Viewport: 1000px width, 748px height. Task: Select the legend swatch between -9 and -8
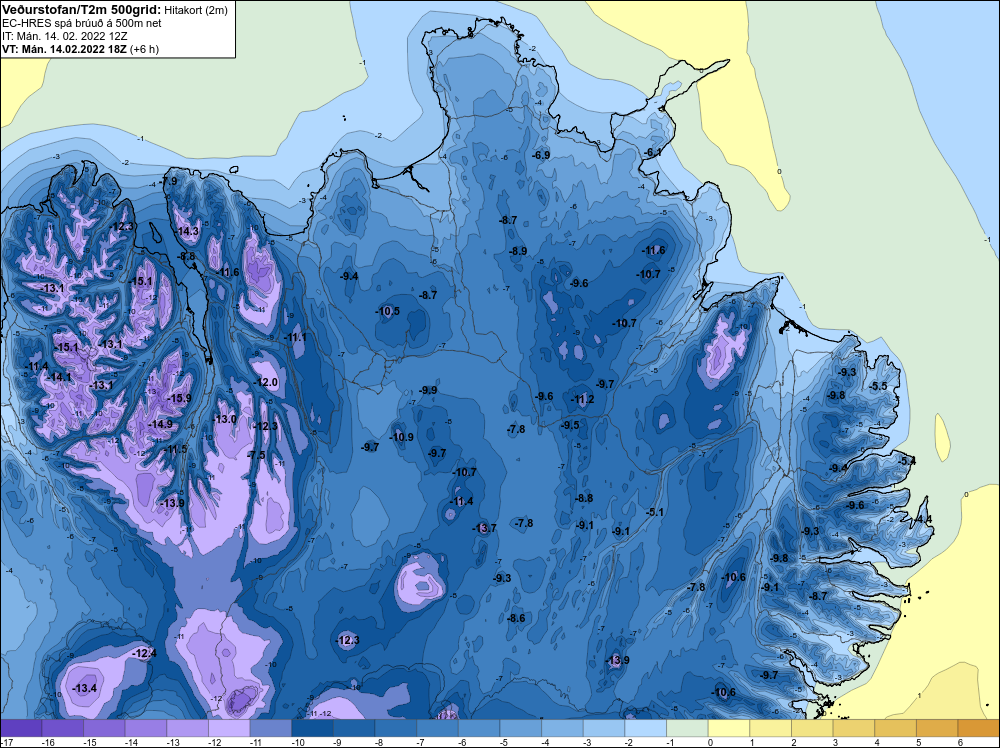(x=354, y=728)
